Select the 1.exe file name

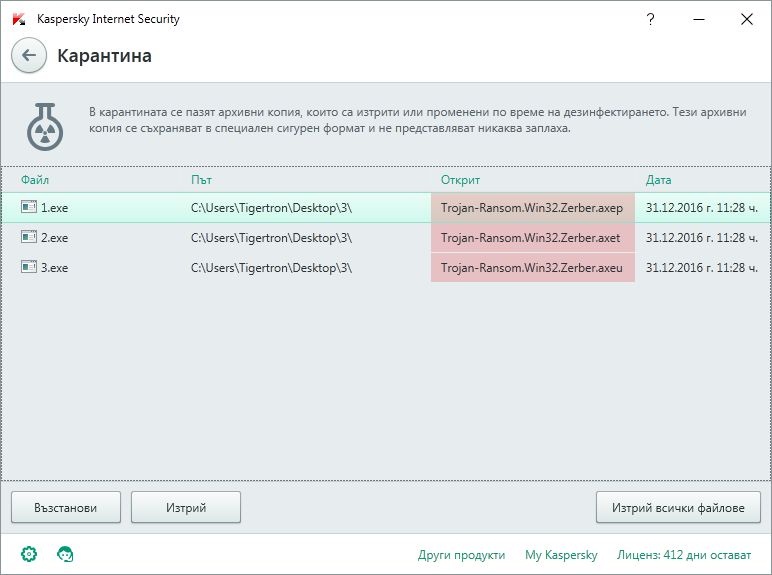(x=54, y=208)
